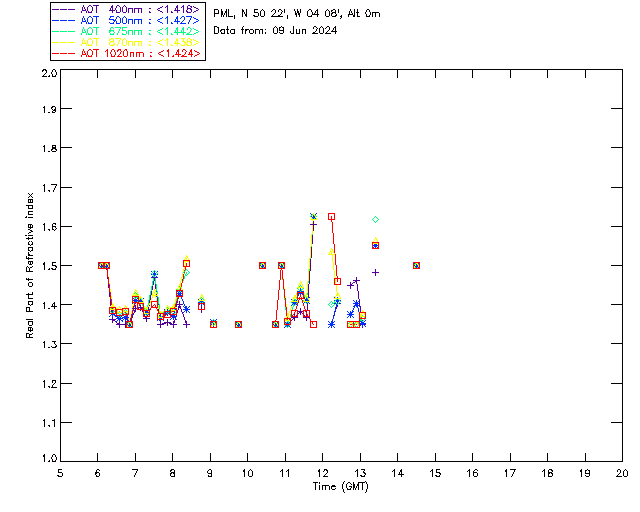The image size is (640, 512).
Task: Click the gray diamond marker above 1.6
Action: point(375,219)
